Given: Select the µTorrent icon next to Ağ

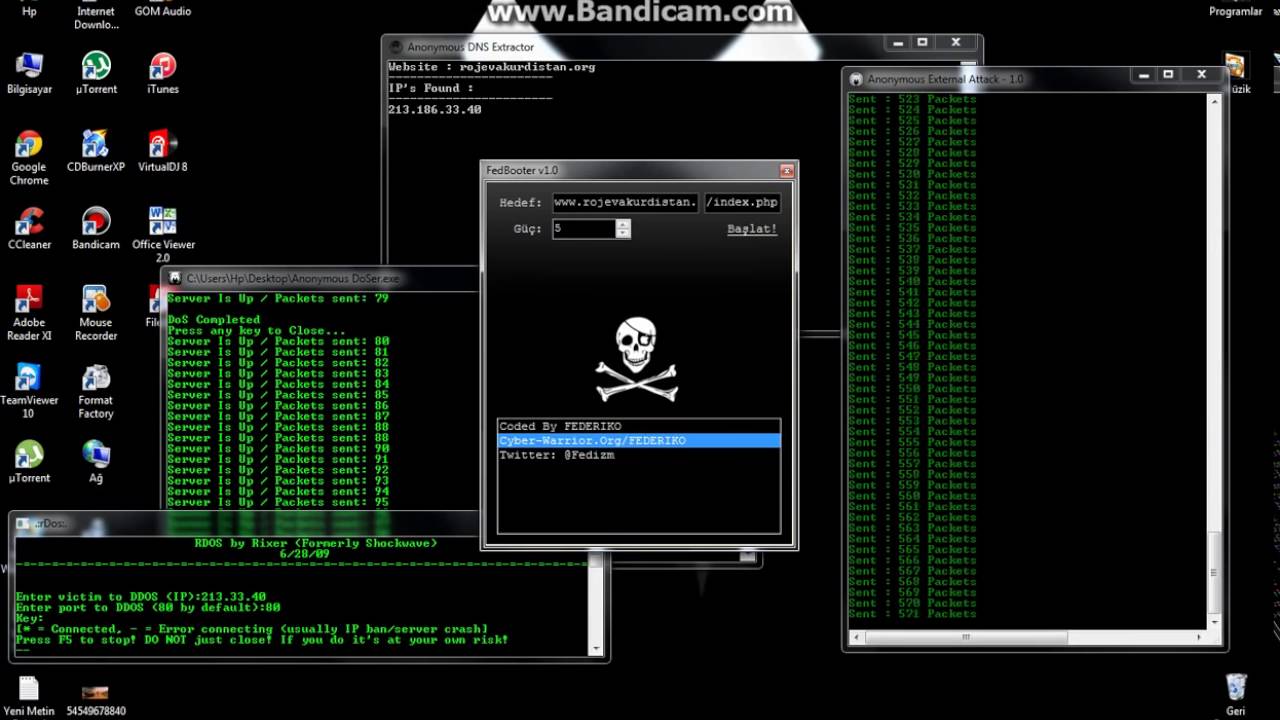Looking at the screenshot, I should tap(29, 463).
